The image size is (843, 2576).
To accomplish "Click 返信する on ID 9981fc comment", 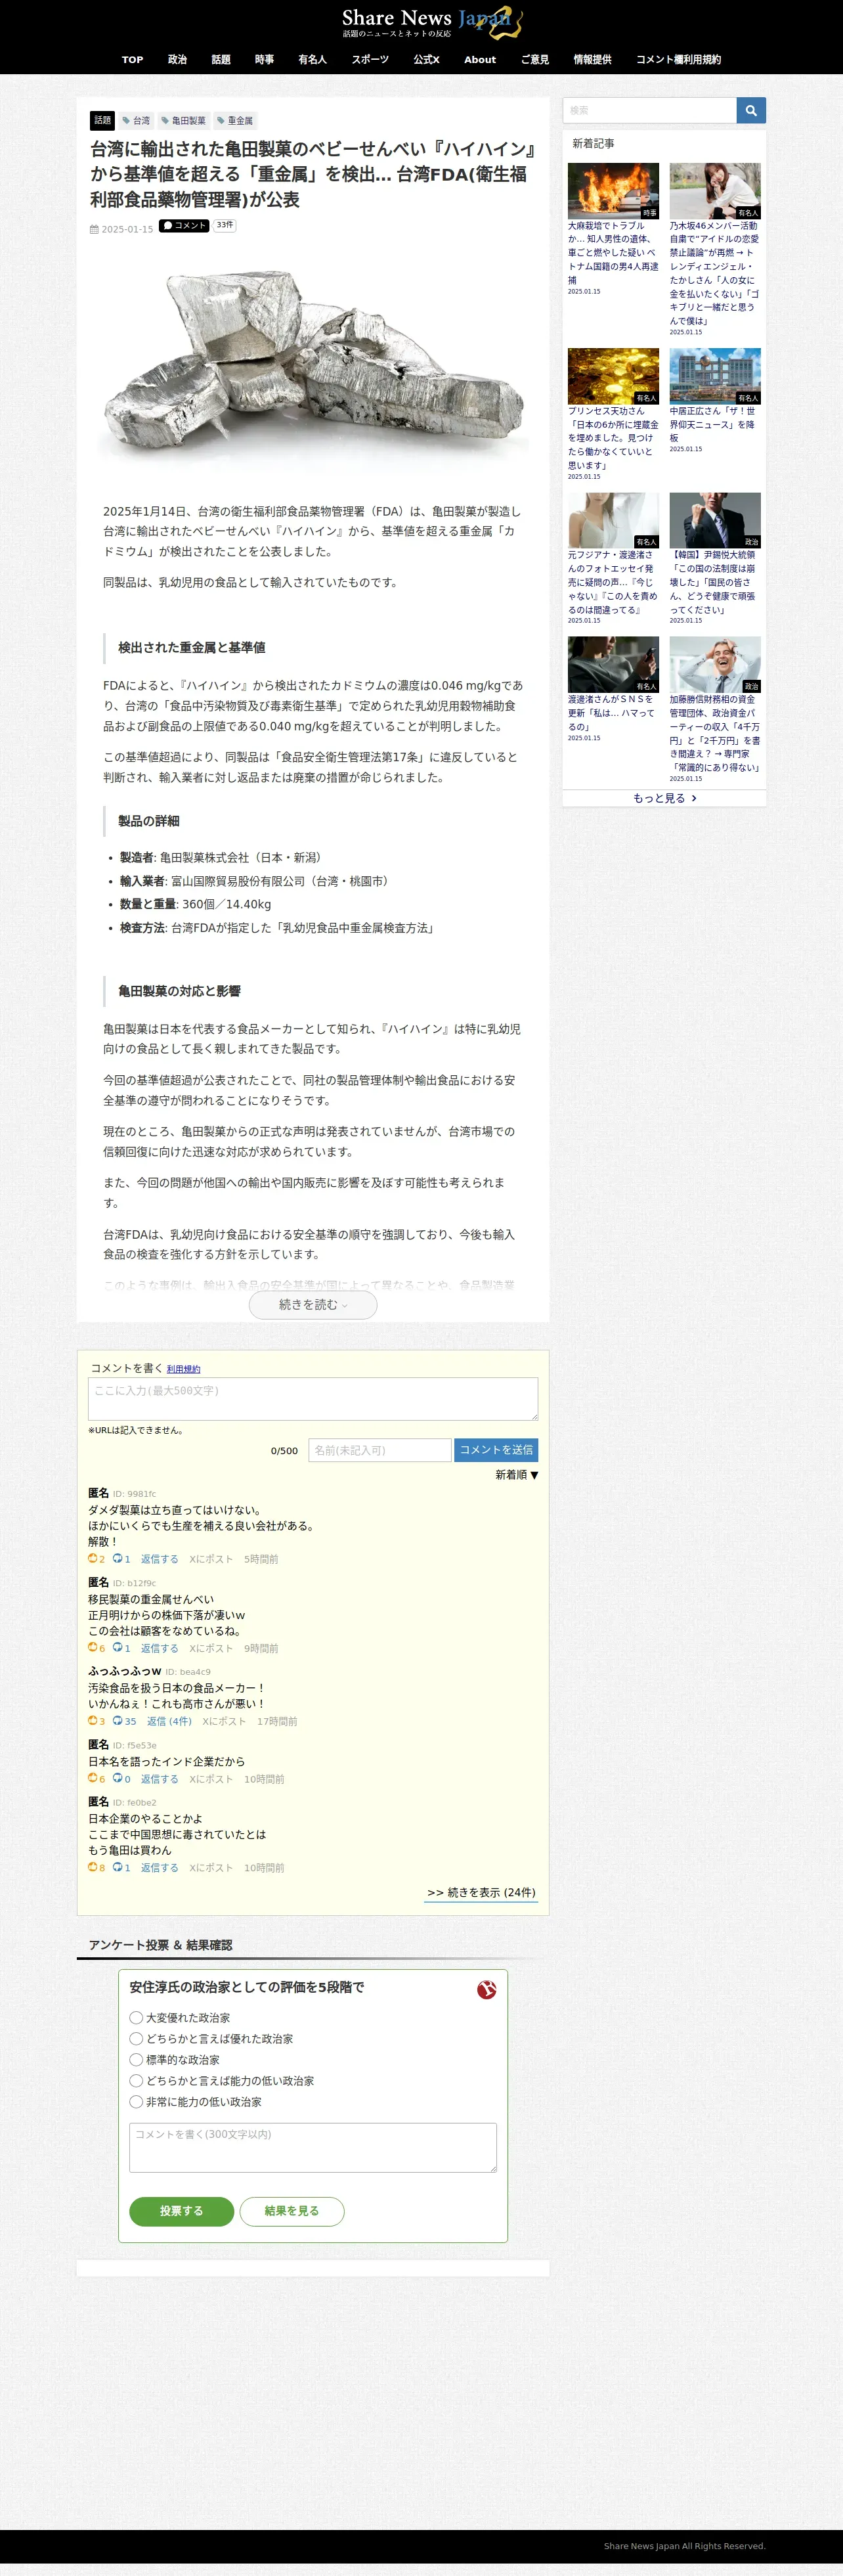I will tap(159, 1559).
